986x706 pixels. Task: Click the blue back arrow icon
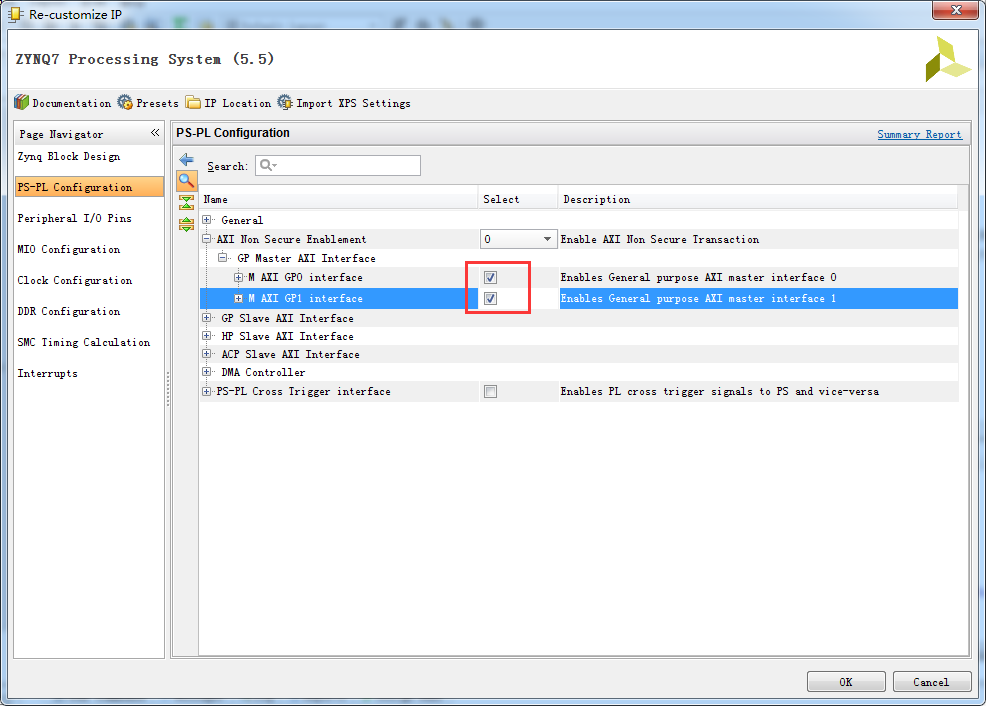186,159
